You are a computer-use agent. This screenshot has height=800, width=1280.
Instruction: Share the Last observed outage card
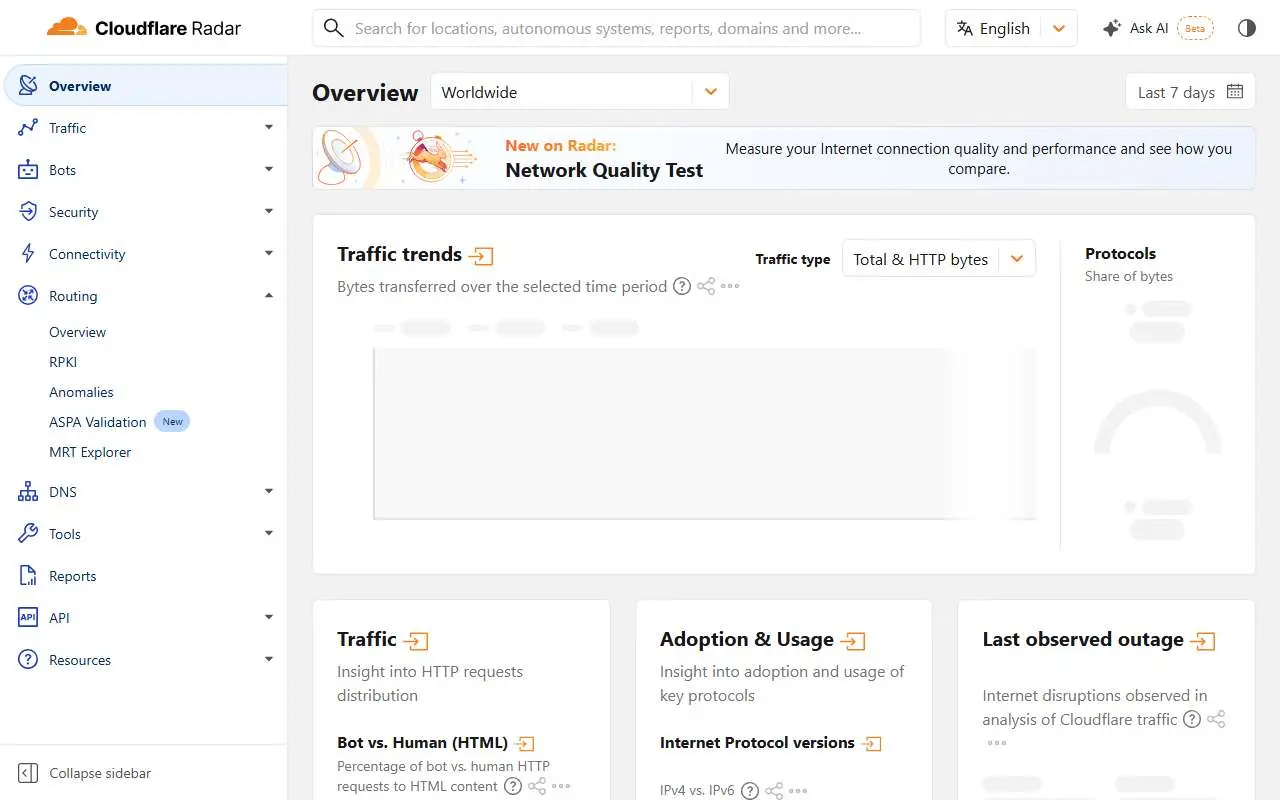(1216, 719)
